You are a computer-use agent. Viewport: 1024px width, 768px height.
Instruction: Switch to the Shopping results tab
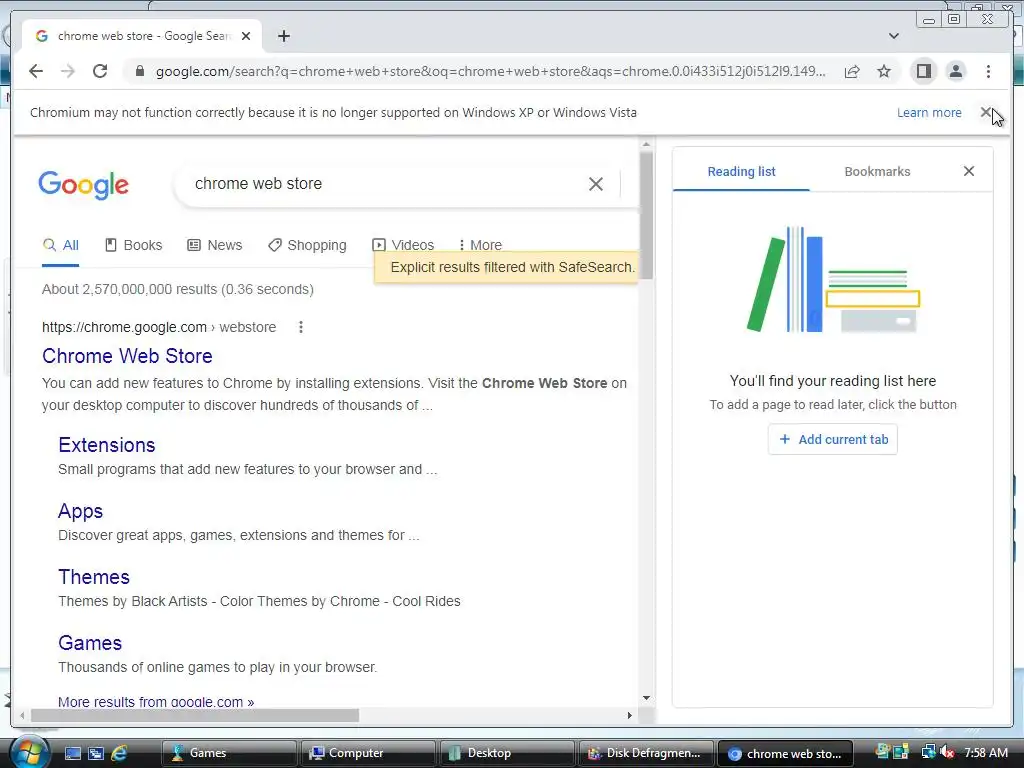coord(308,246)
